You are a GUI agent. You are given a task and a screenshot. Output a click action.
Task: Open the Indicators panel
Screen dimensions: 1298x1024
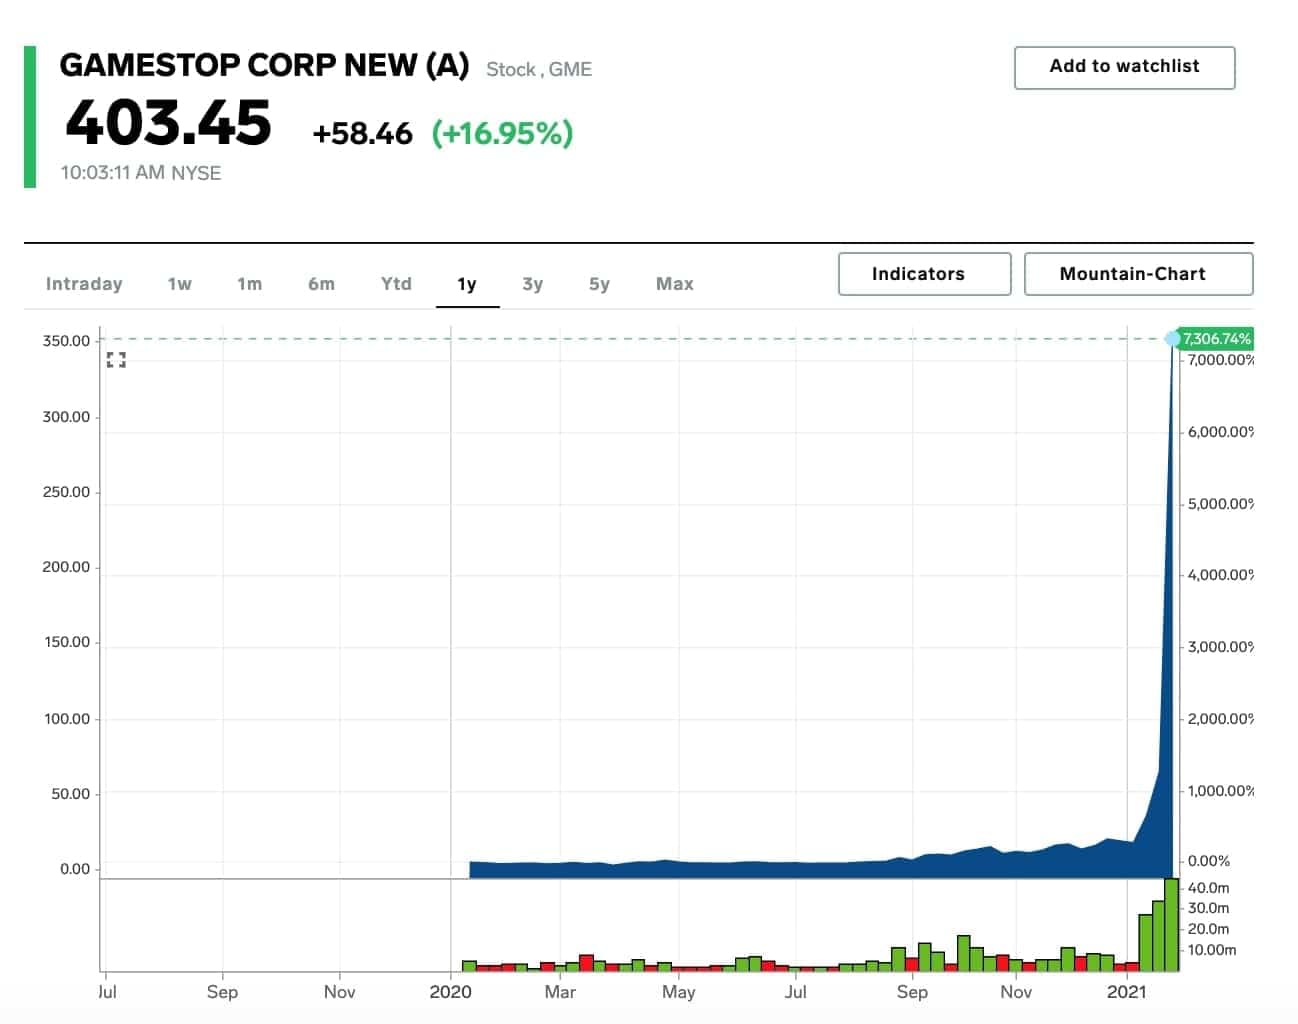(x=923, y=273)
